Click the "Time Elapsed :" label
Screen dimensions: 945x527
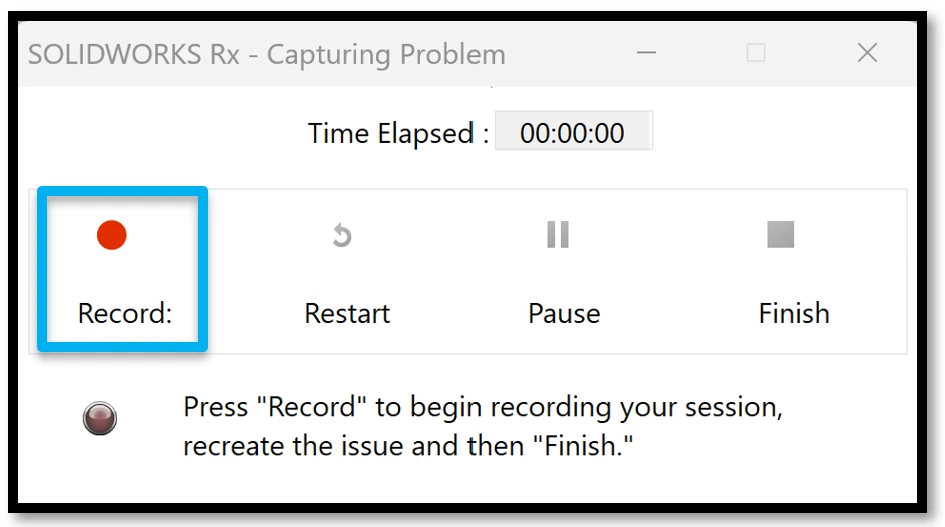(x=398, y=133)
